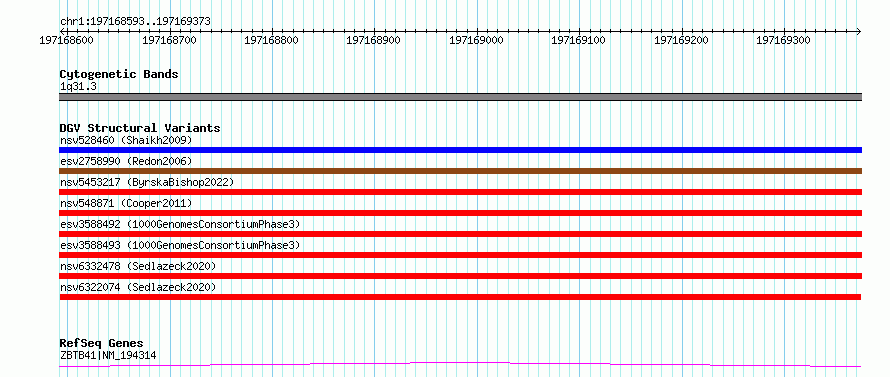The image size is (890, 377).
Task: Click the brown esv2758990 variant bar
Action: click(460, 171)
